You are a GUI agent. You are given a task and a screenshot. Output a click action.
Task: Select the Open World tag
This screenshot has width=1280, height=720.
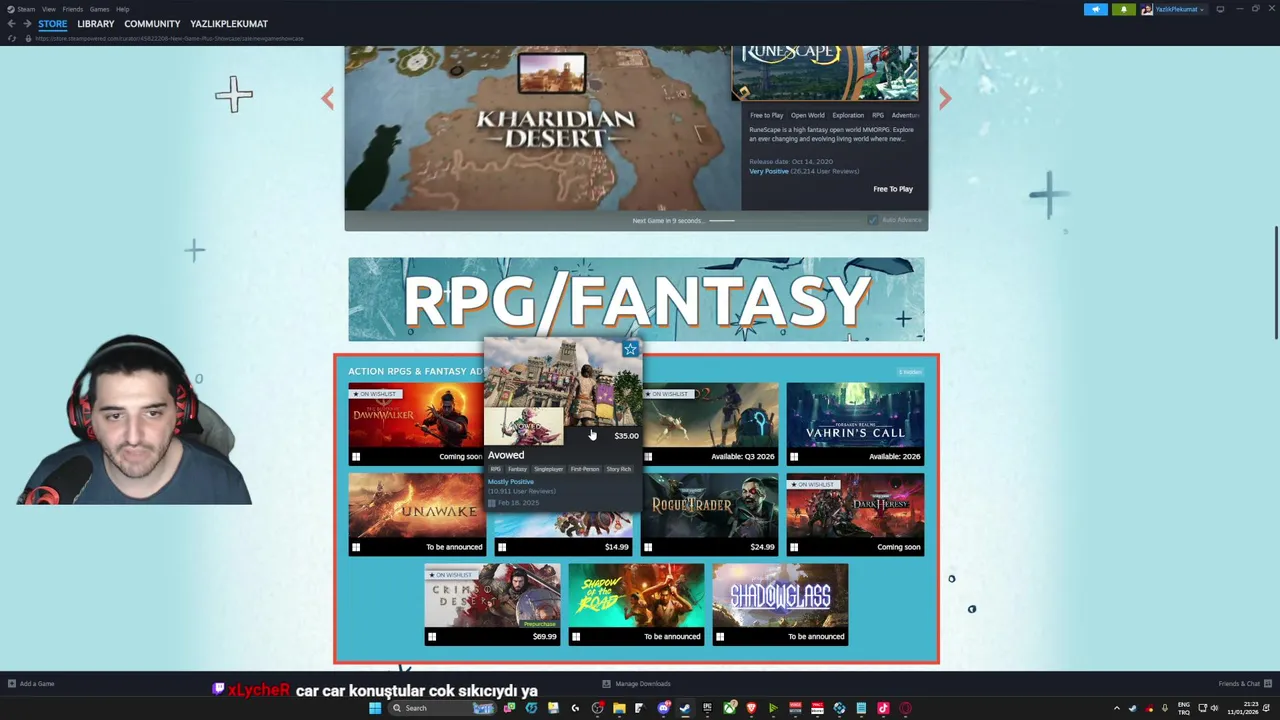[x=808, y=115]
